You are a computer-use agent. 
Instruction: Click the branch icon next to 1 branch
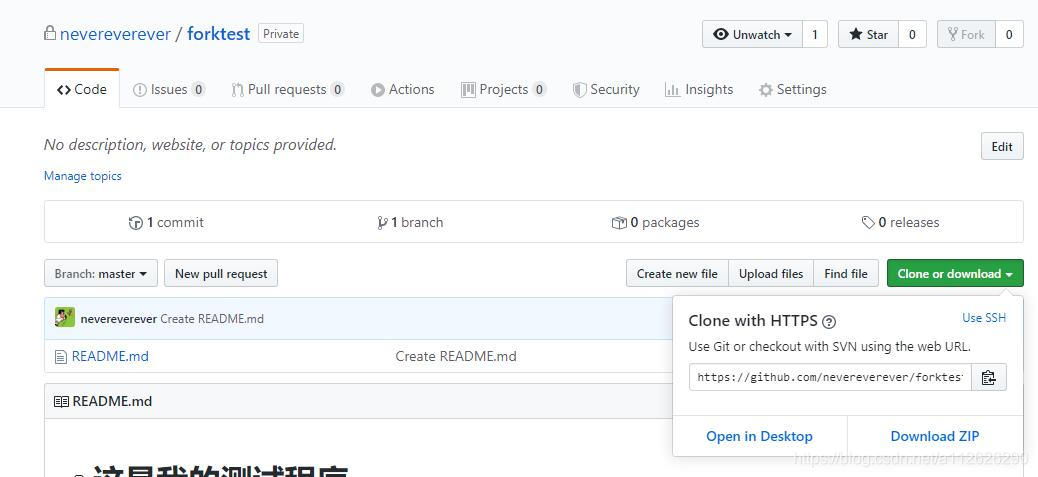coord(382,223)
